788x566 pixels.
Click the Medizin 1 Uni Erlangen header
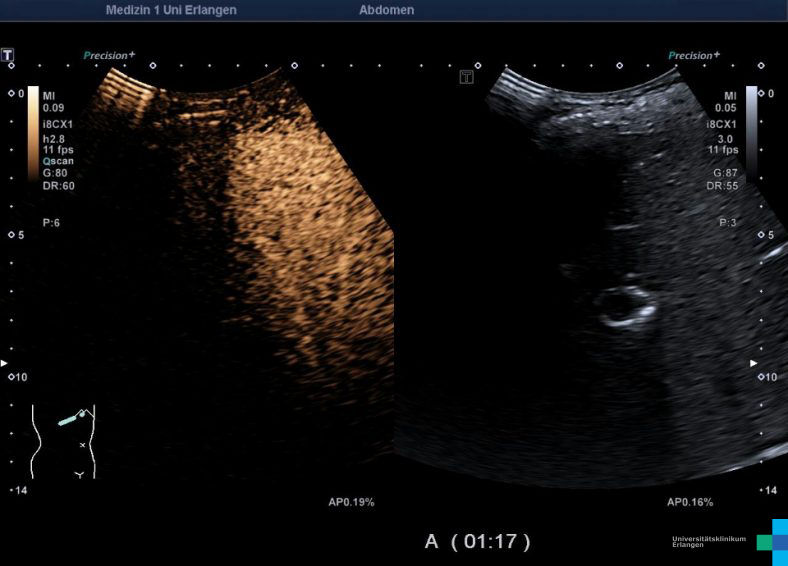click(171, 10)
